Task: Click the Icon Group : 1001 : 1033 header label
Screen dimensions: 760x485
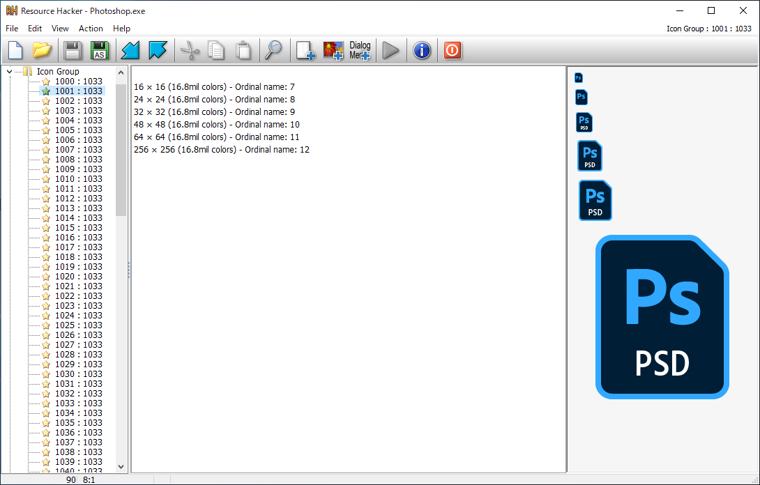Action: 709,29
